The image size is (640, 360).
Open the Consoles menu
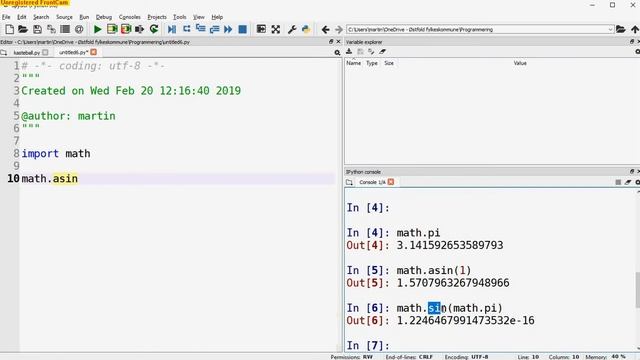click(x=129, y=17)
